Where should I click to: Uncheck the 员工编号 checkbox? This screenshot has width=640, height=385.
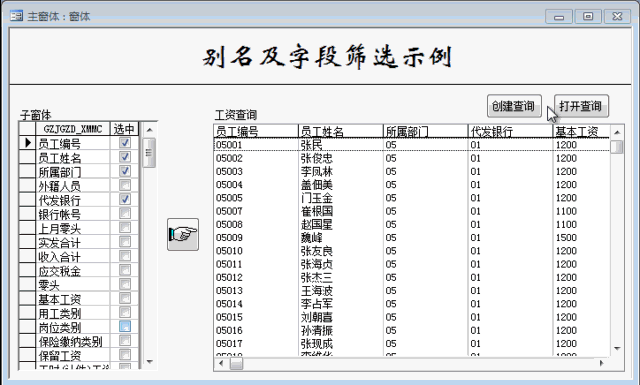pyautogui.click(x=125, y=143)
